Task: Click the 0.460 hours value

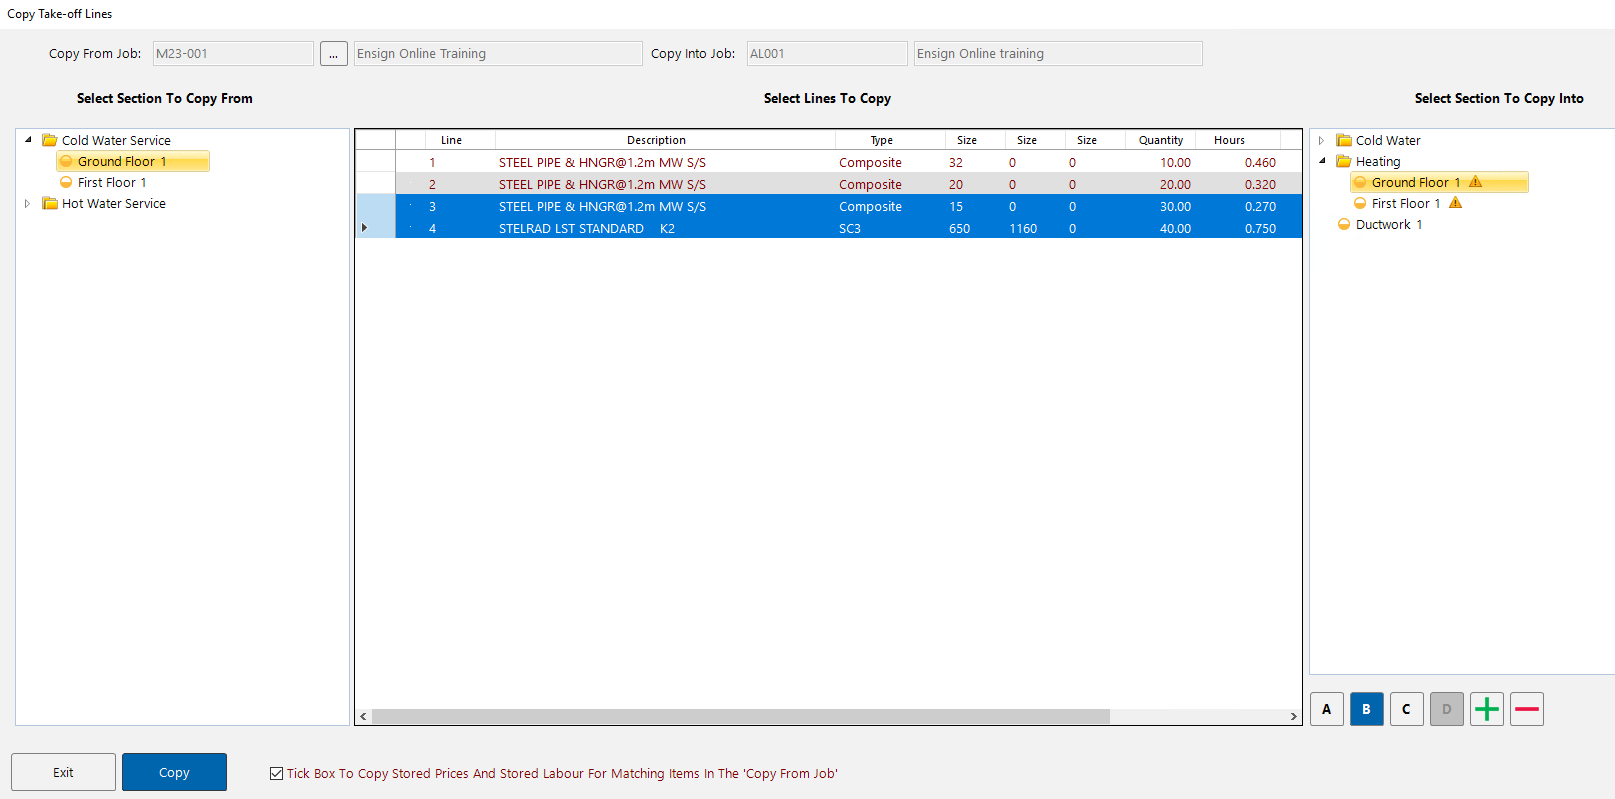Action: pyautogui.click(x=1260, y=162)
